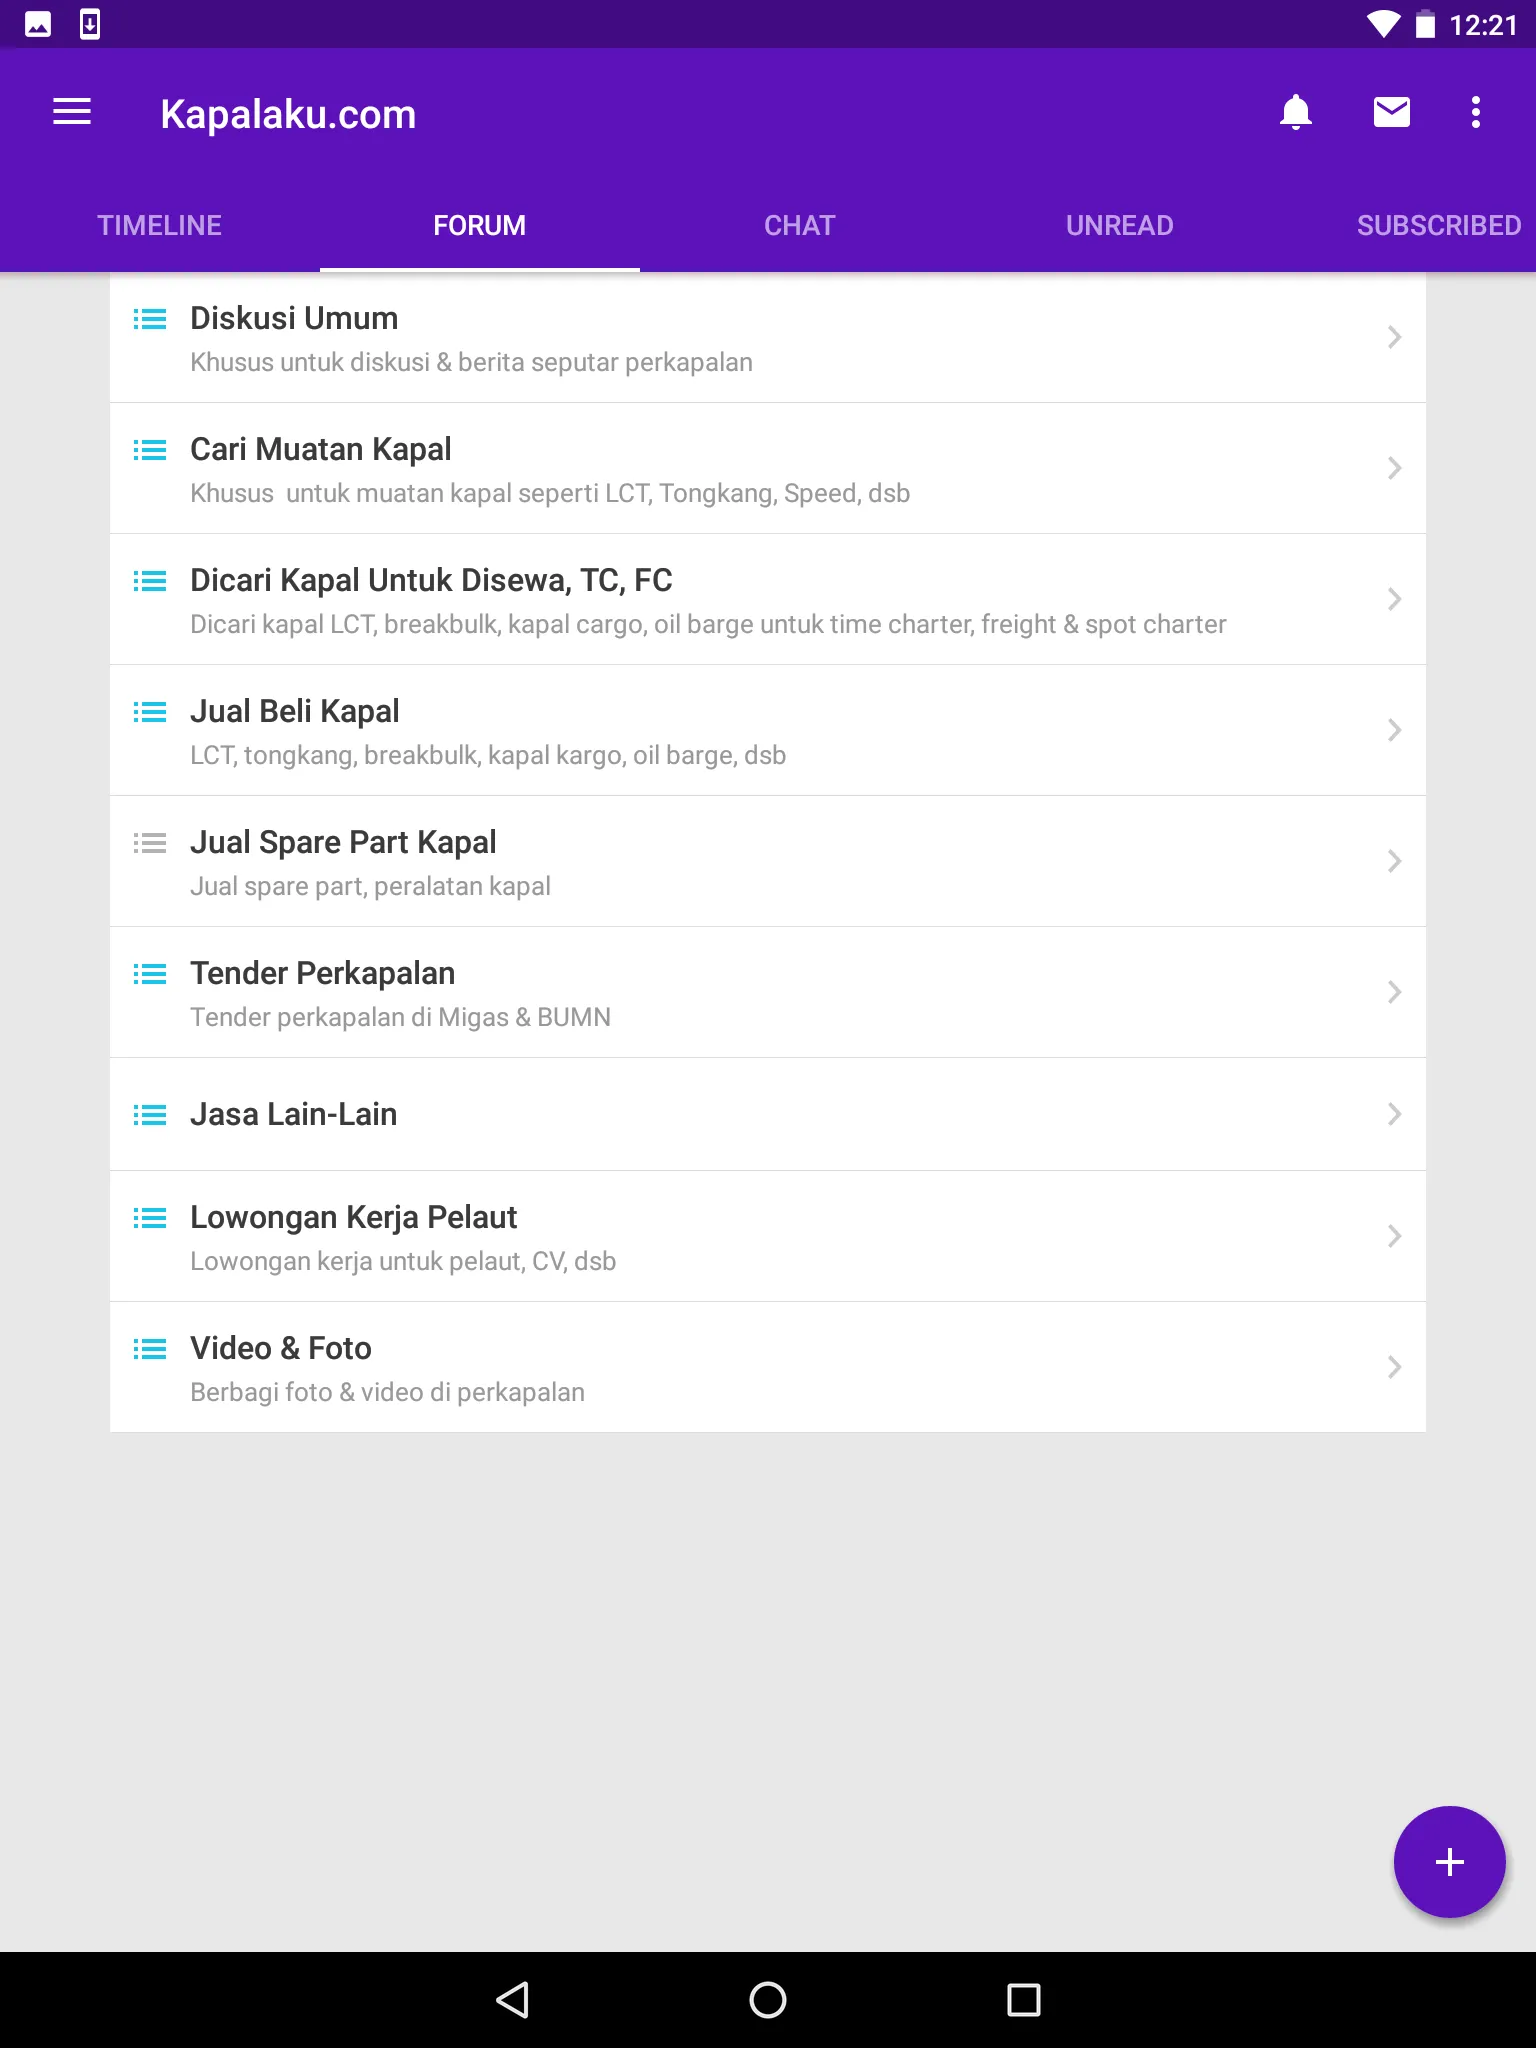Switch to the TIMELINE tab
The height and width of the screenshot is (2048, 1536).
[160, 225]
